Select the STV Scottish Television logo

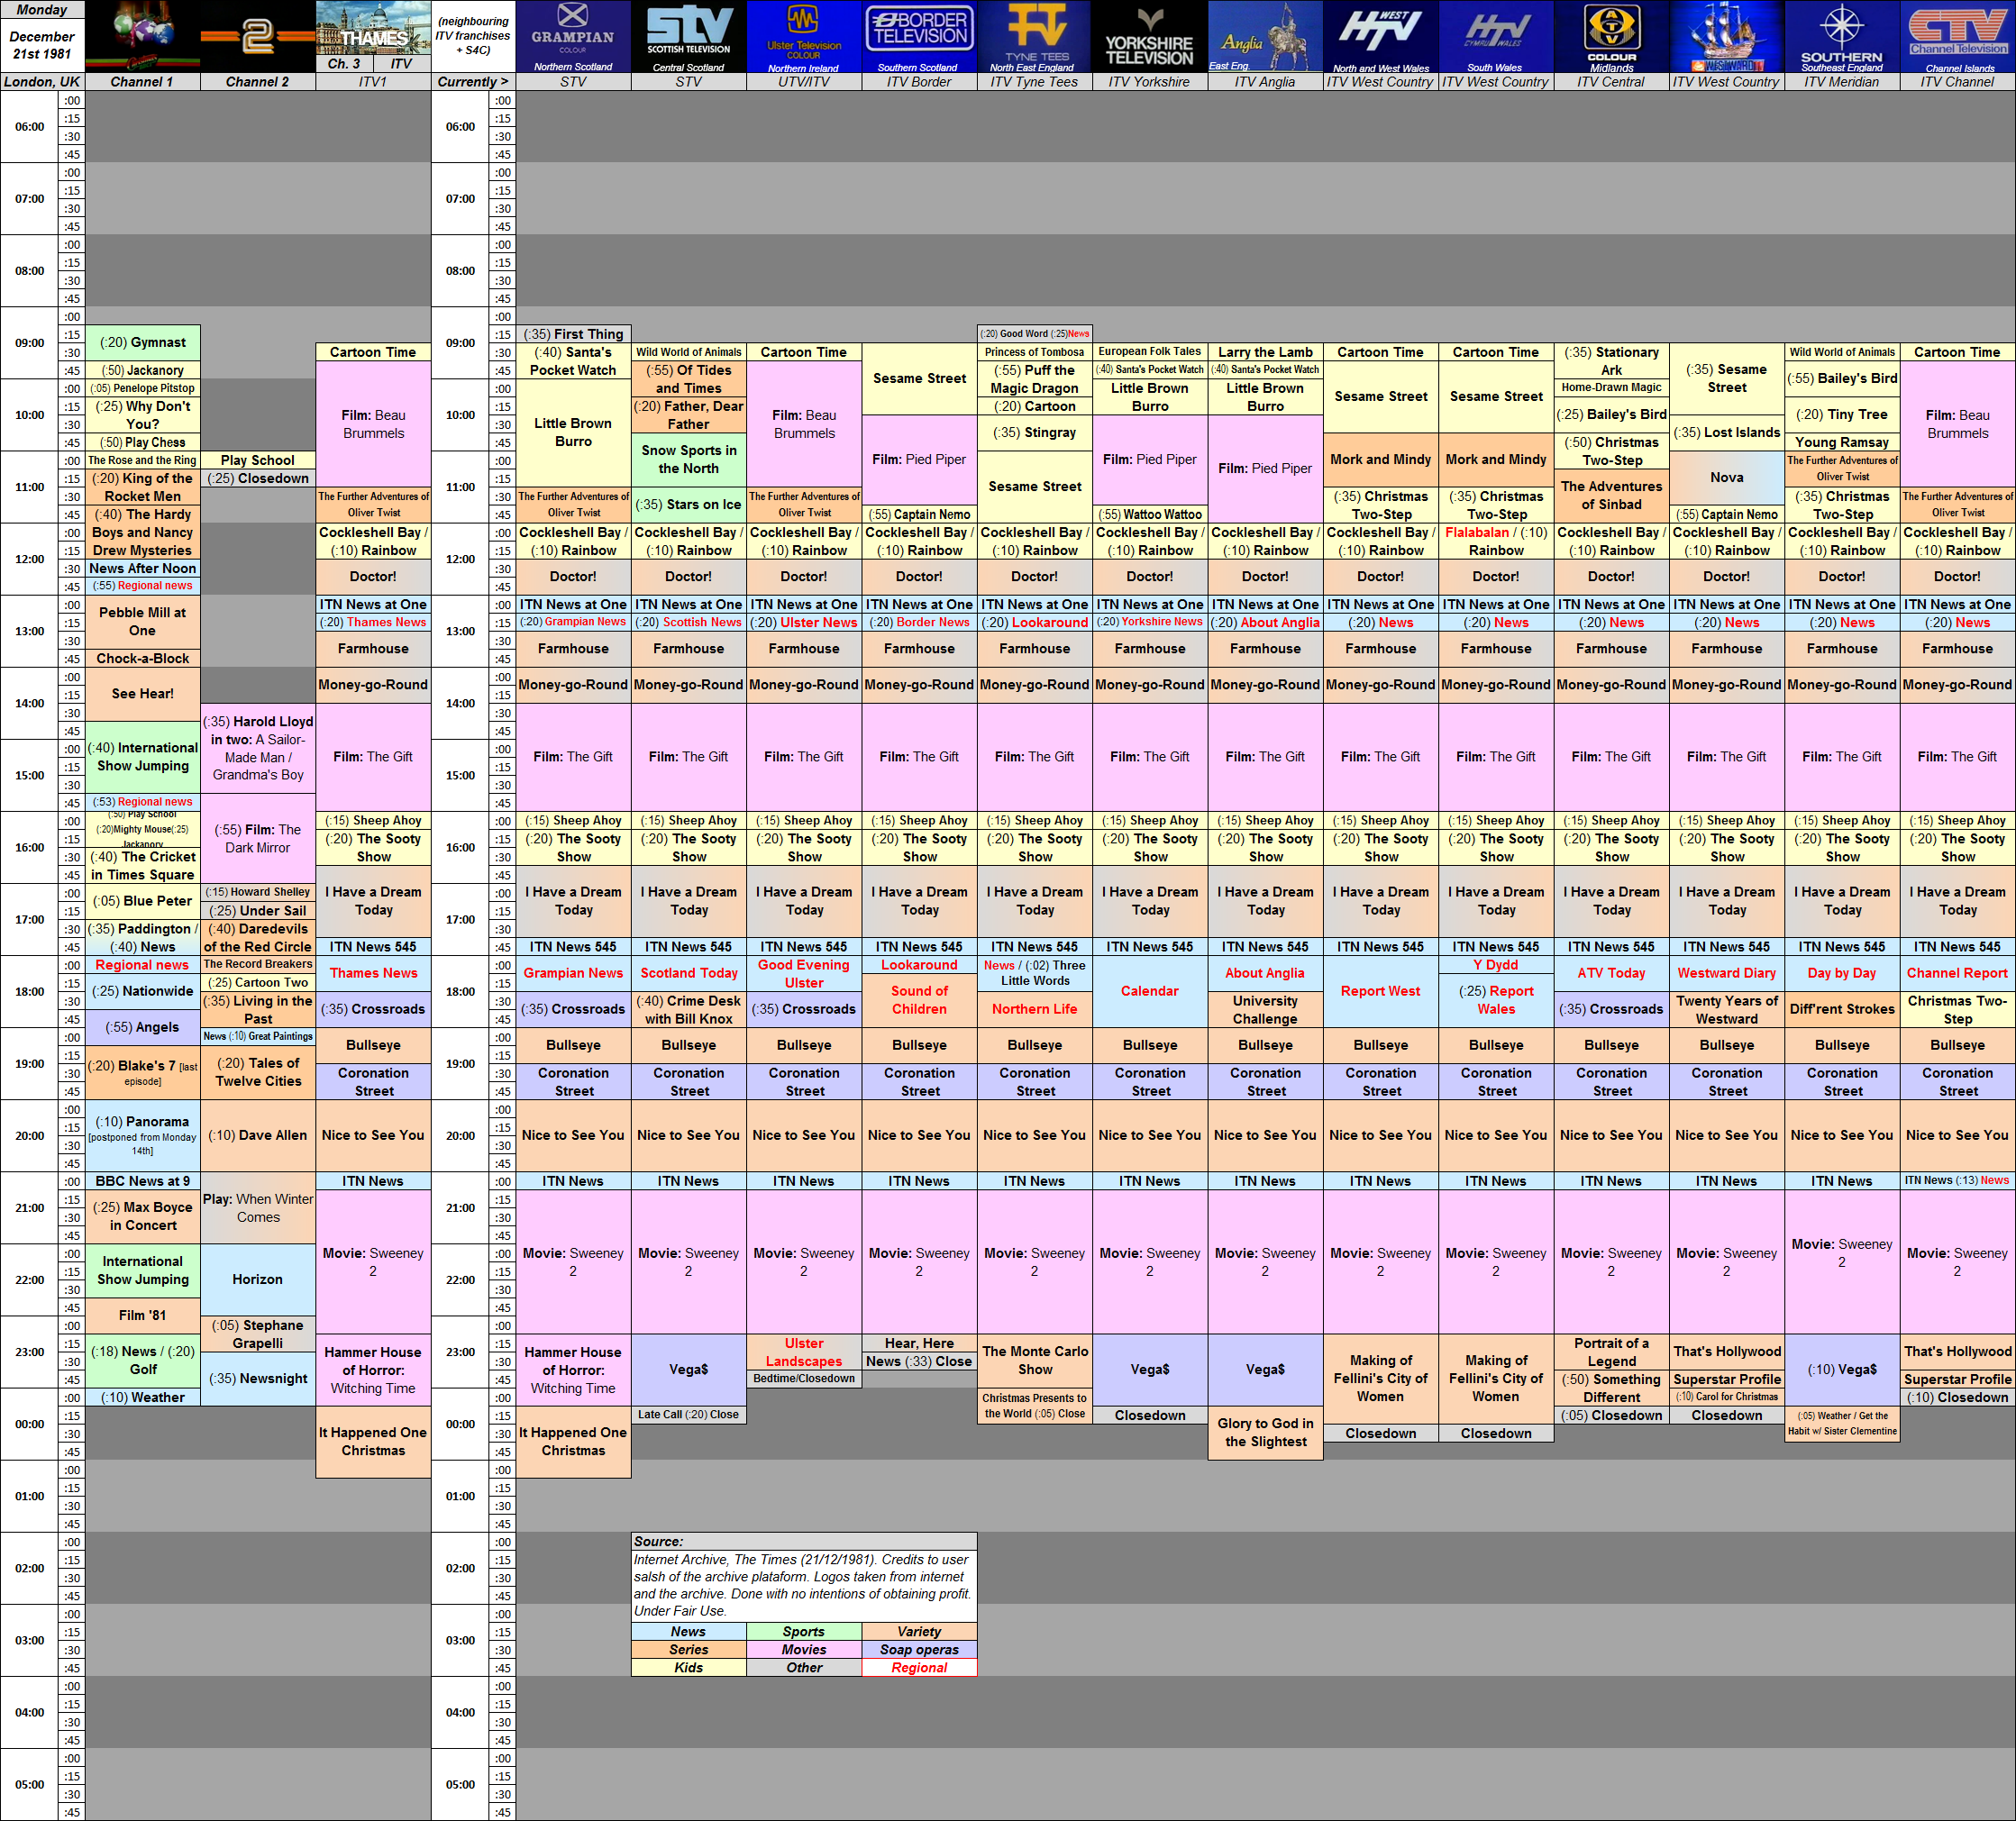click(x=689, y=36)
